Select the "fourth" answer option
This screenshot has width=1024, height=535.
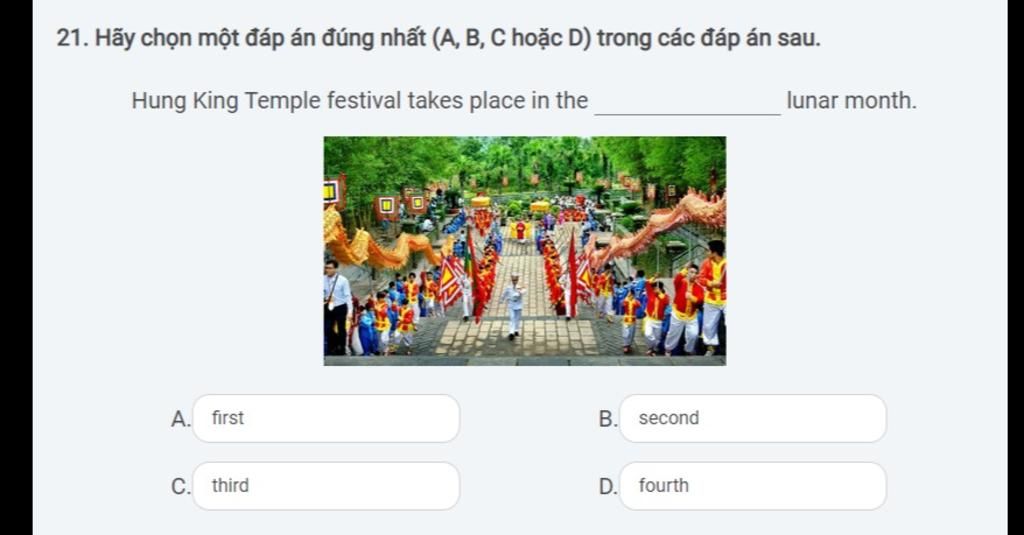[752, 486]
